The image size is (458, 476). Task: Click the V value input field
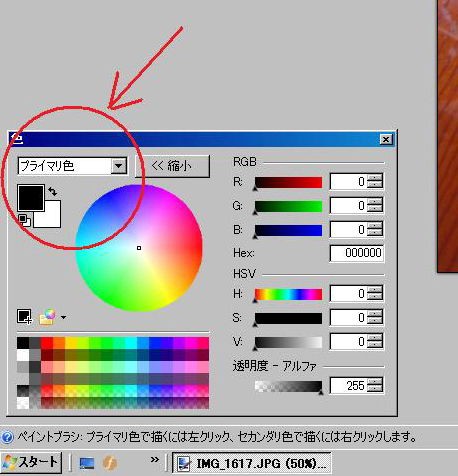click(x=348, y=342)
